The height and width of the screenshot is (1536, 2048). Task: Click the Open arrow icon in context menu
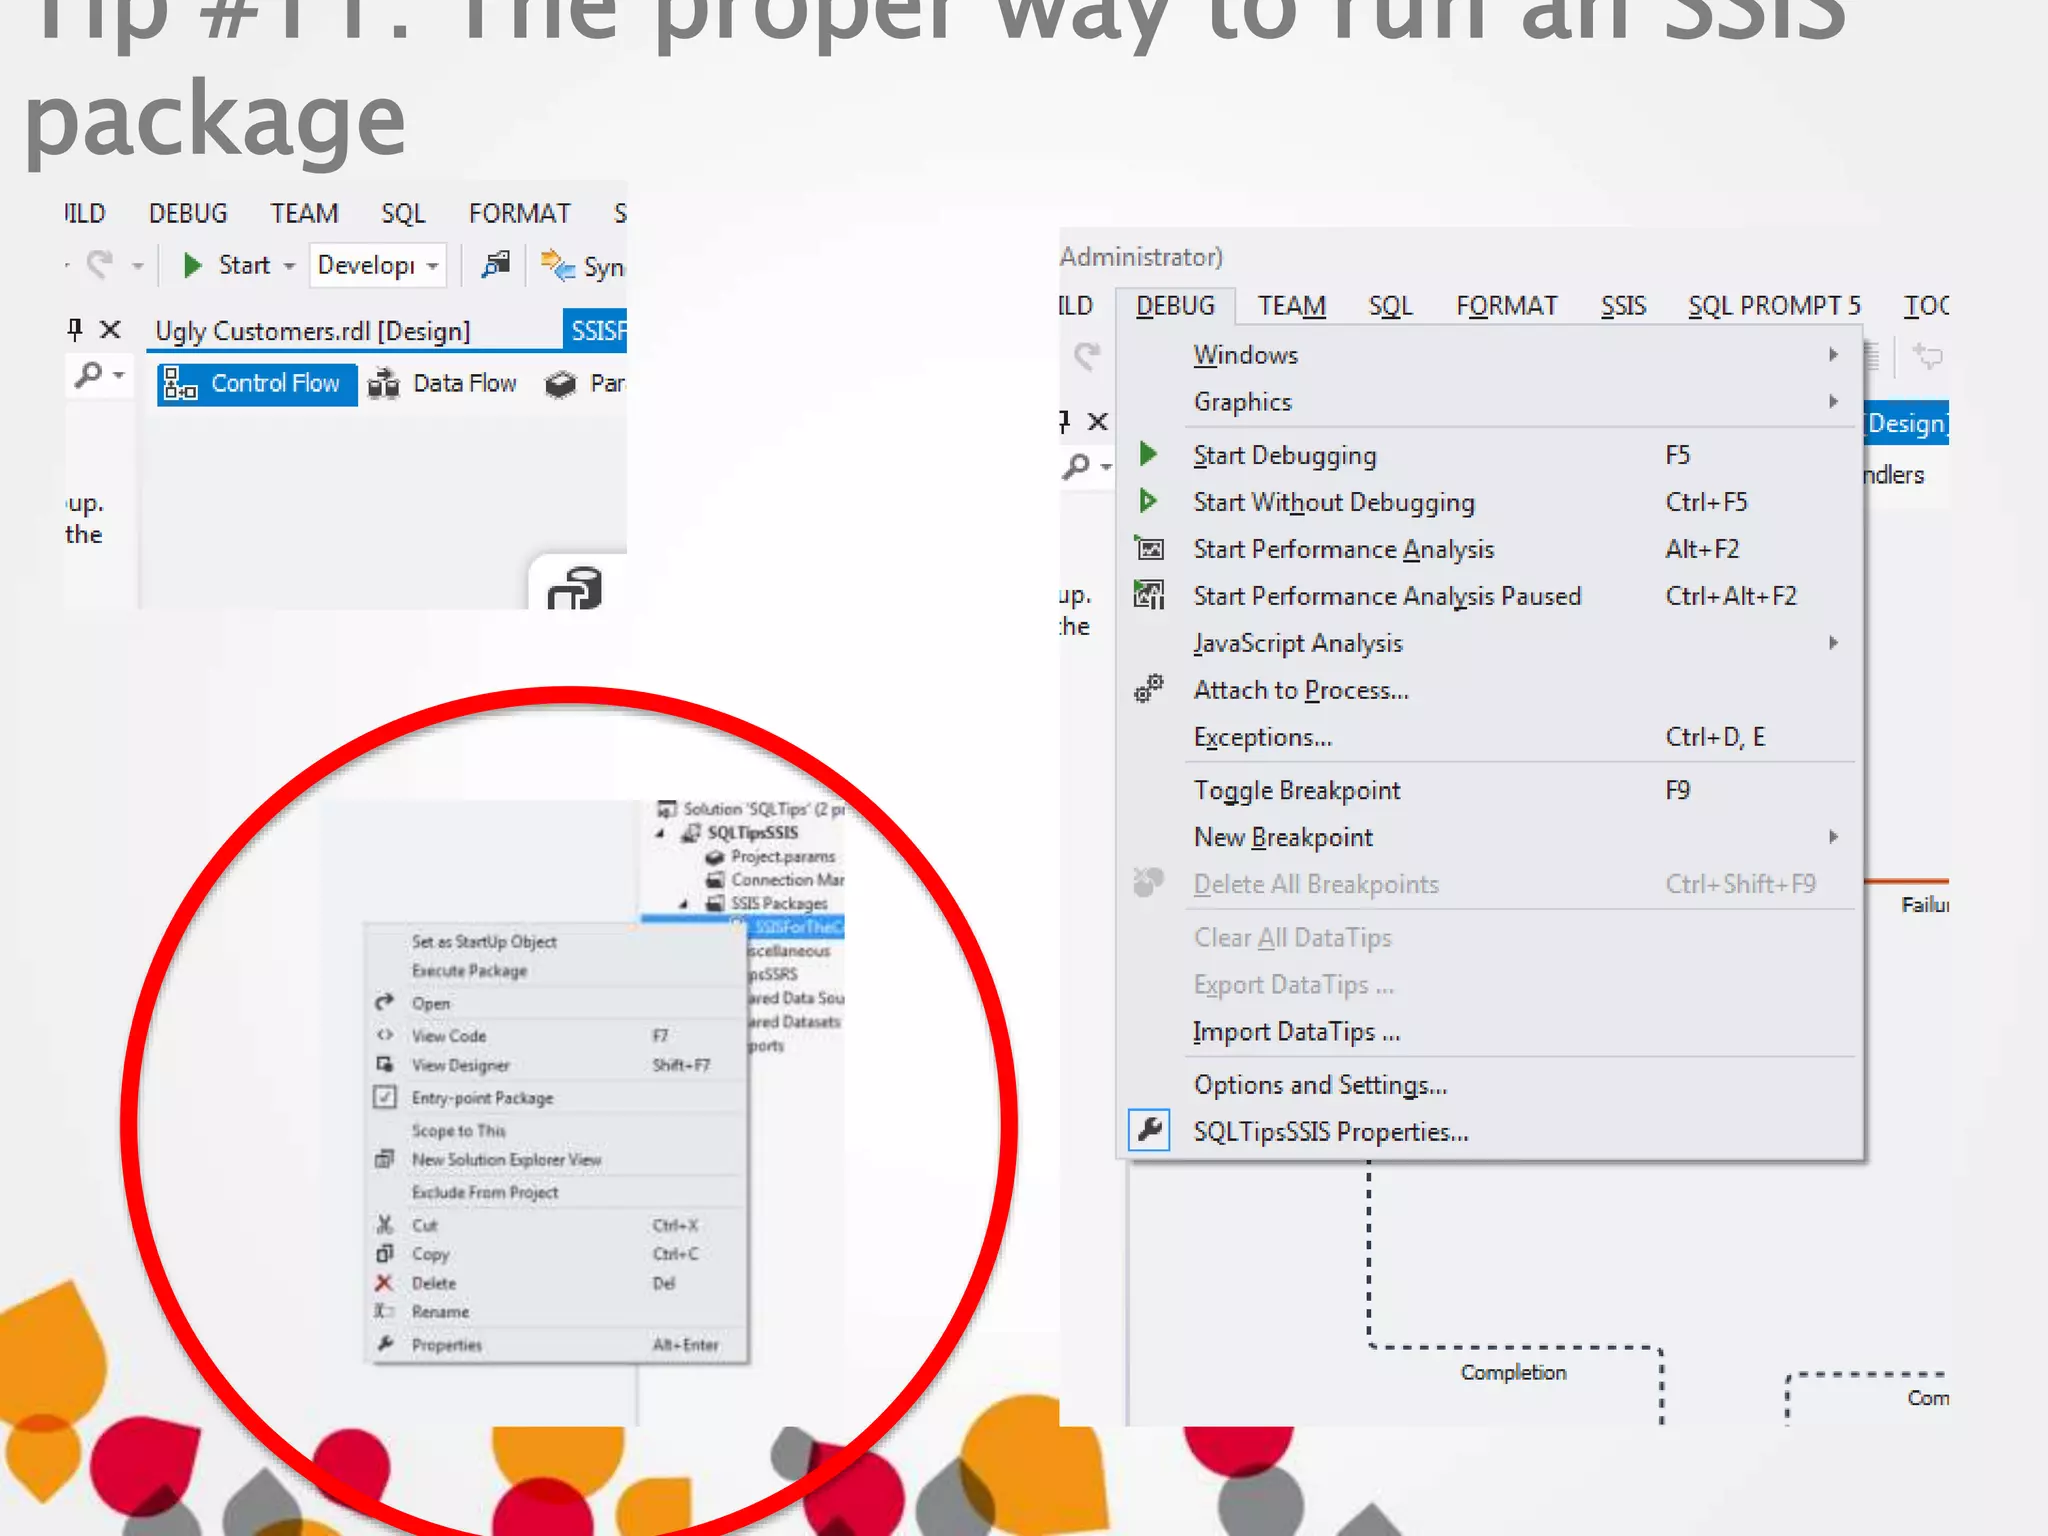point(384,1002)
